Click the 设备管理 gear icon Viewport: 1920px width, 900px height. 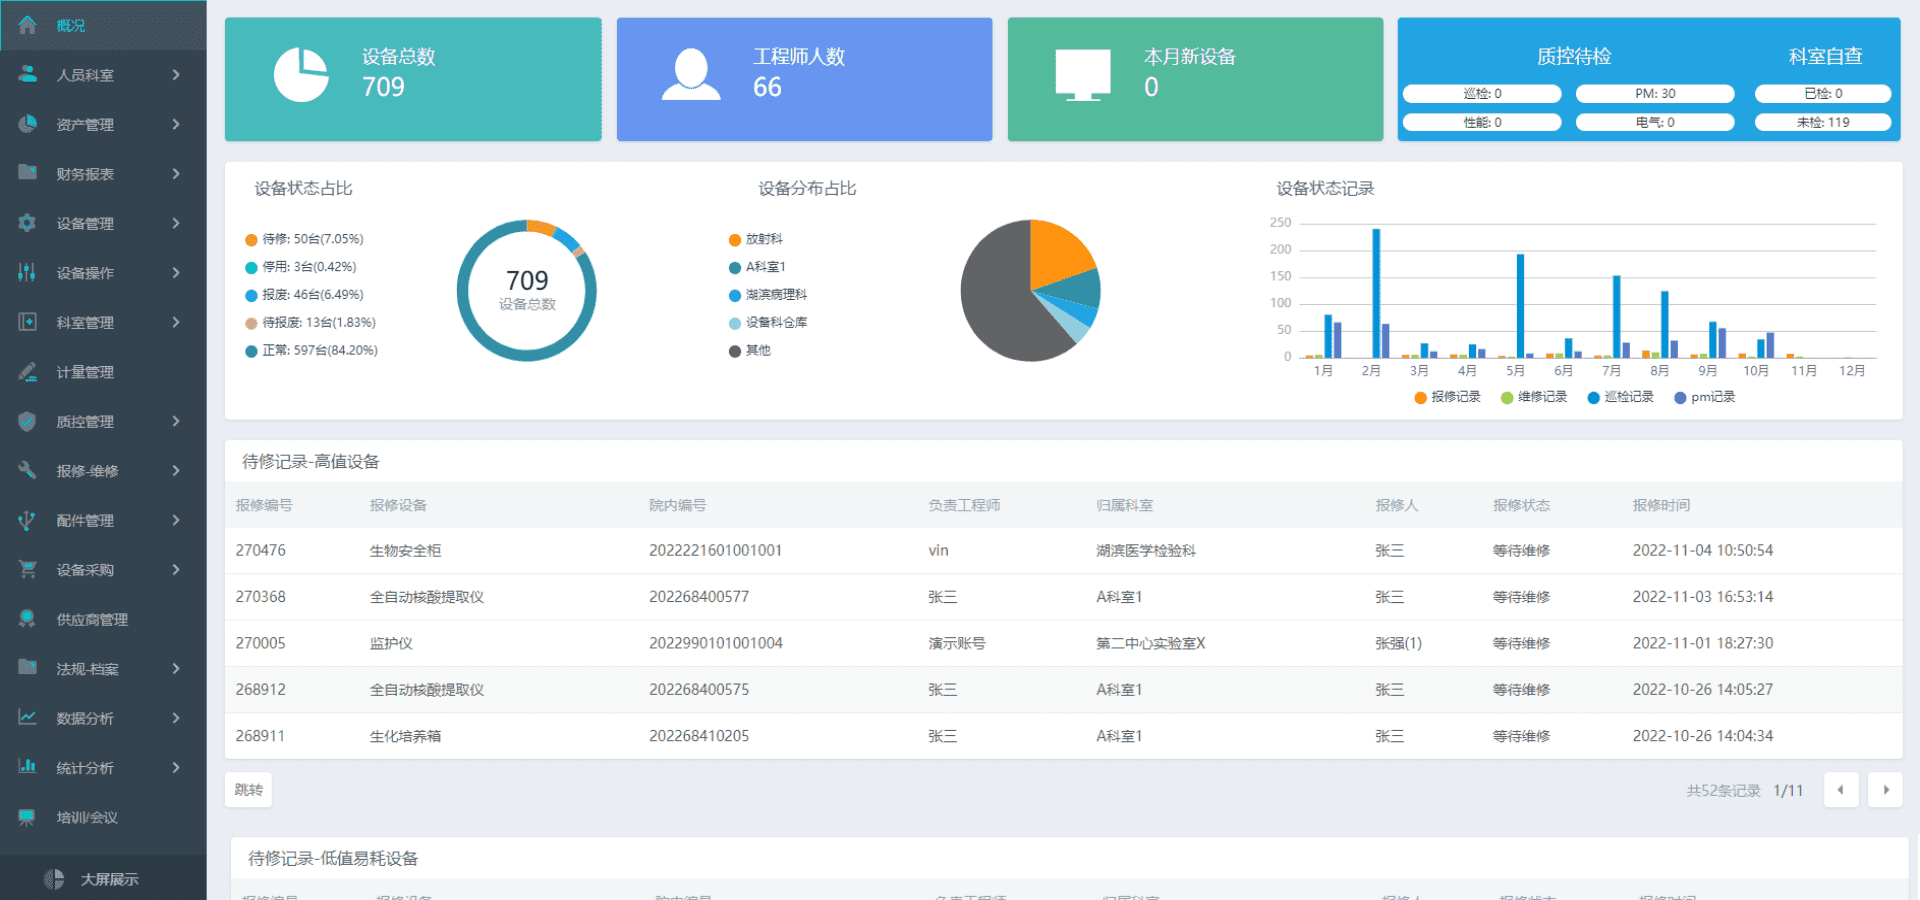(x=27, y=223)
